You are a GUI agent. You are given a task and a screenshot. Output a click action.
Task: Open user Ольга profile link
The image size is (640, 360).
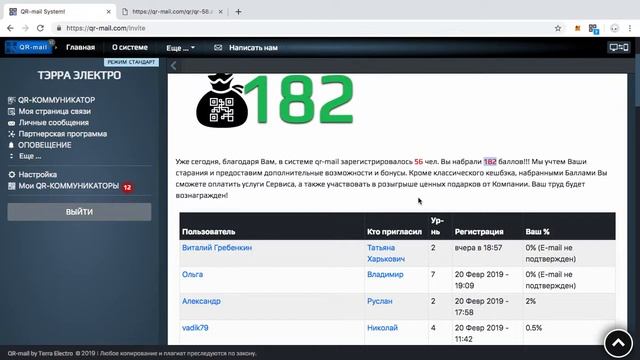[192, 274]
